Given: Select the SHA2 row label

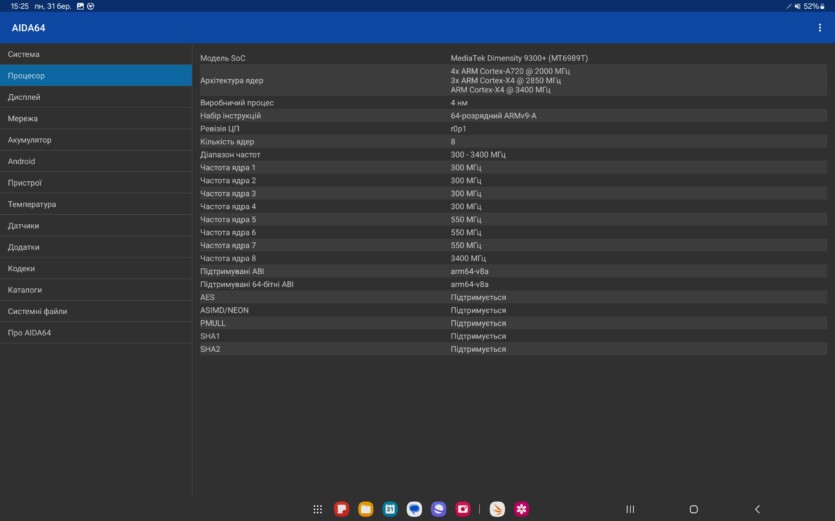Looking at the screenshot, I should [210, 349].
